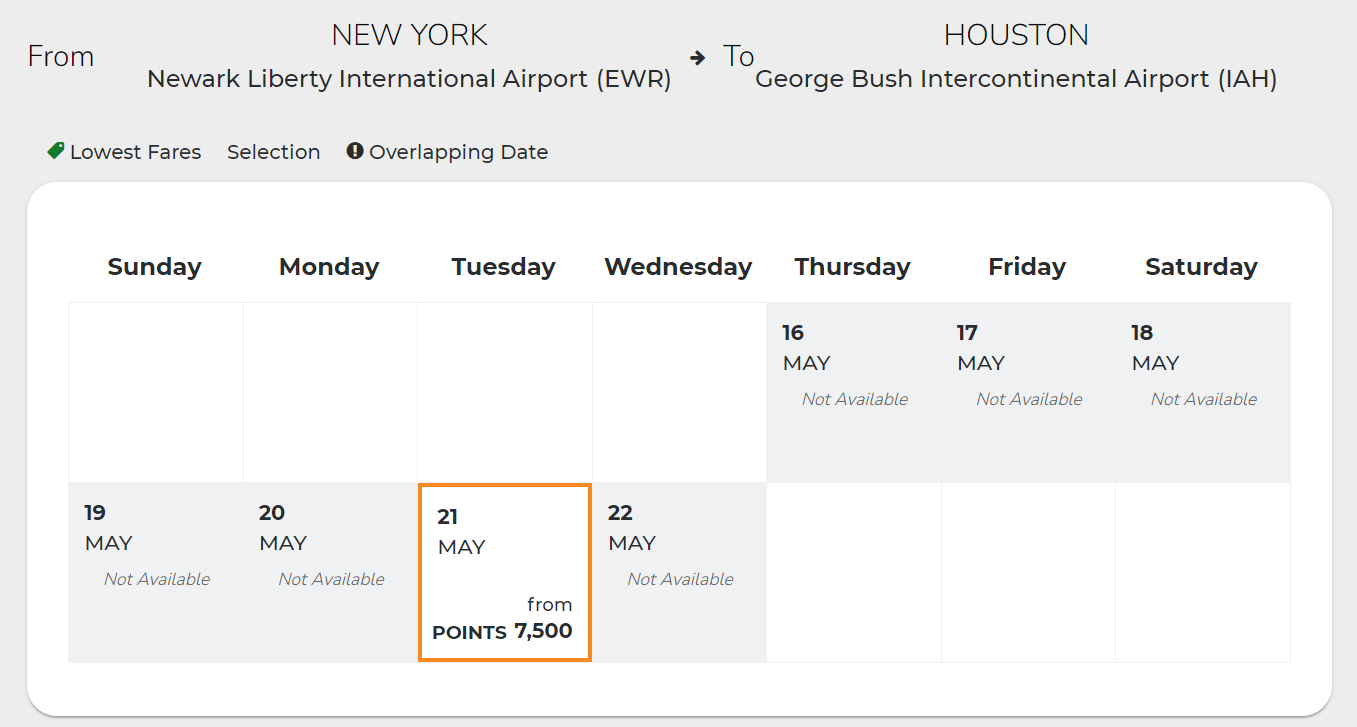Click the Overlapping Date exclamation icon
The height and width of the screenshot is (727, 1357).
pos(355,151)
